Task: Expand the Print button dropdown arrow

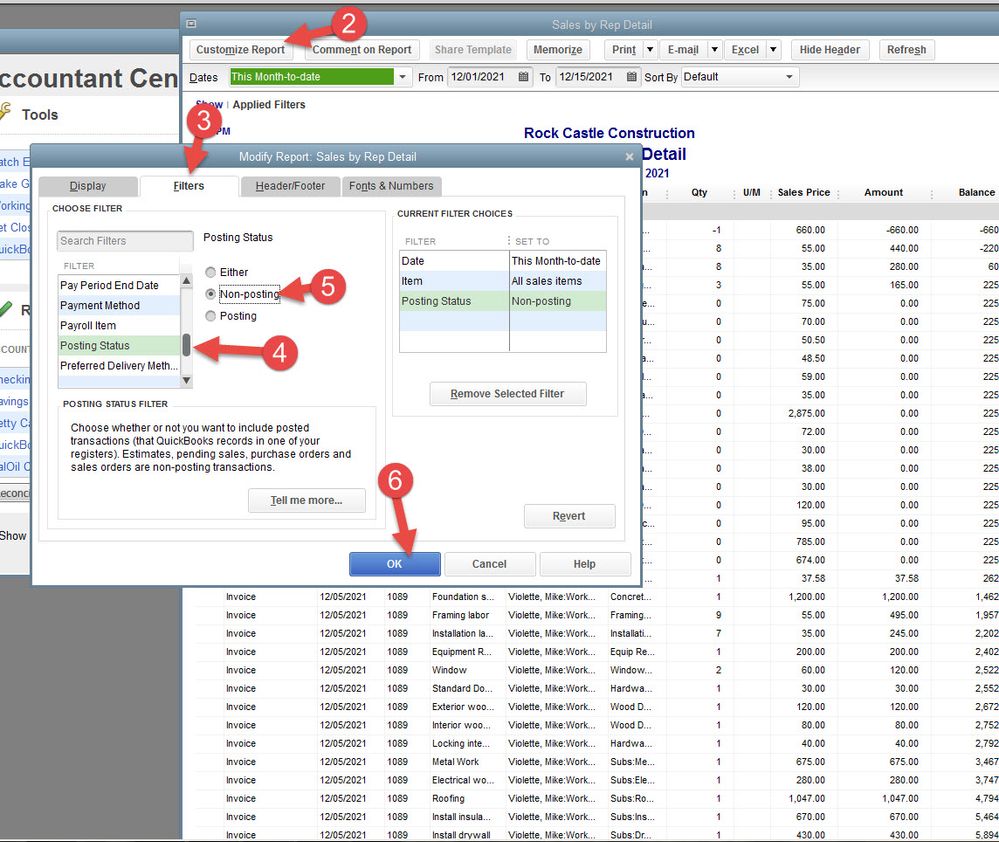Action: (650, 49)
